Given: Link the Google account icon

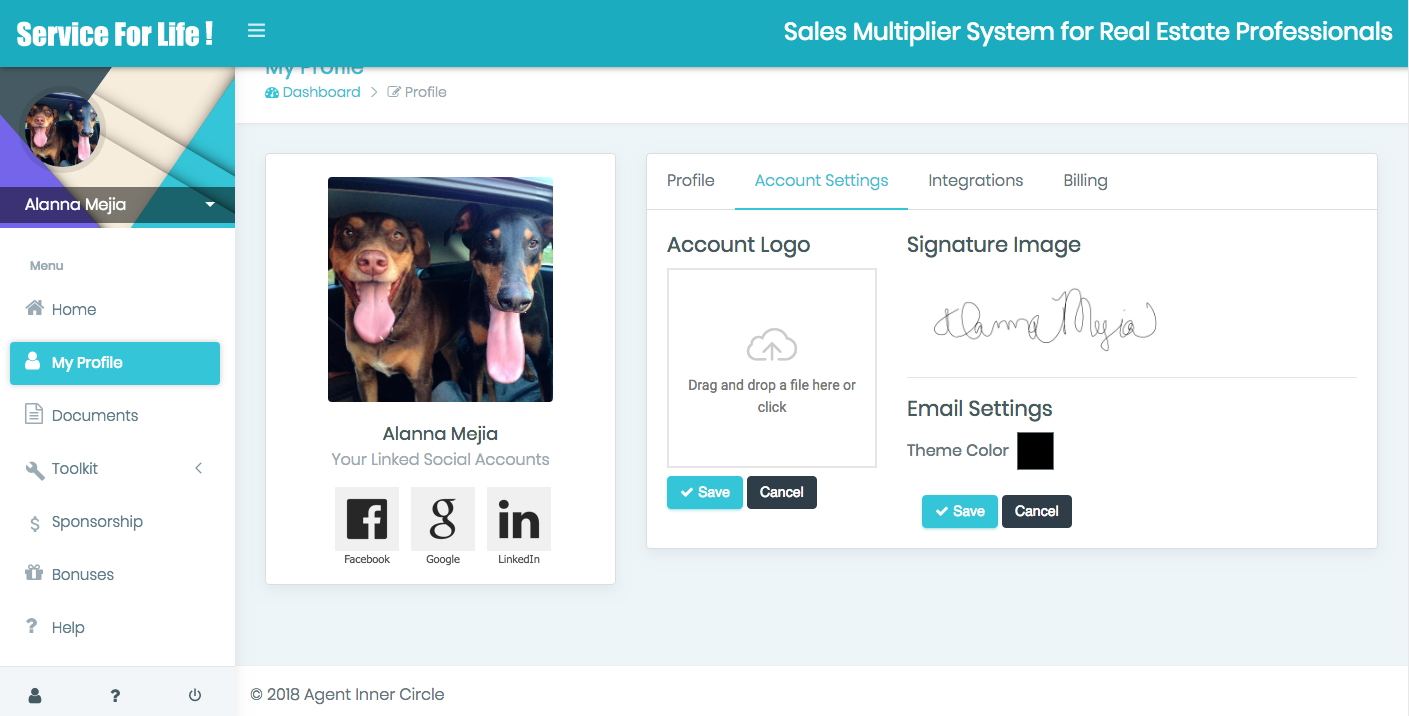Looking at the screenshot, I should pyautogui.click(x=443, y=519).
